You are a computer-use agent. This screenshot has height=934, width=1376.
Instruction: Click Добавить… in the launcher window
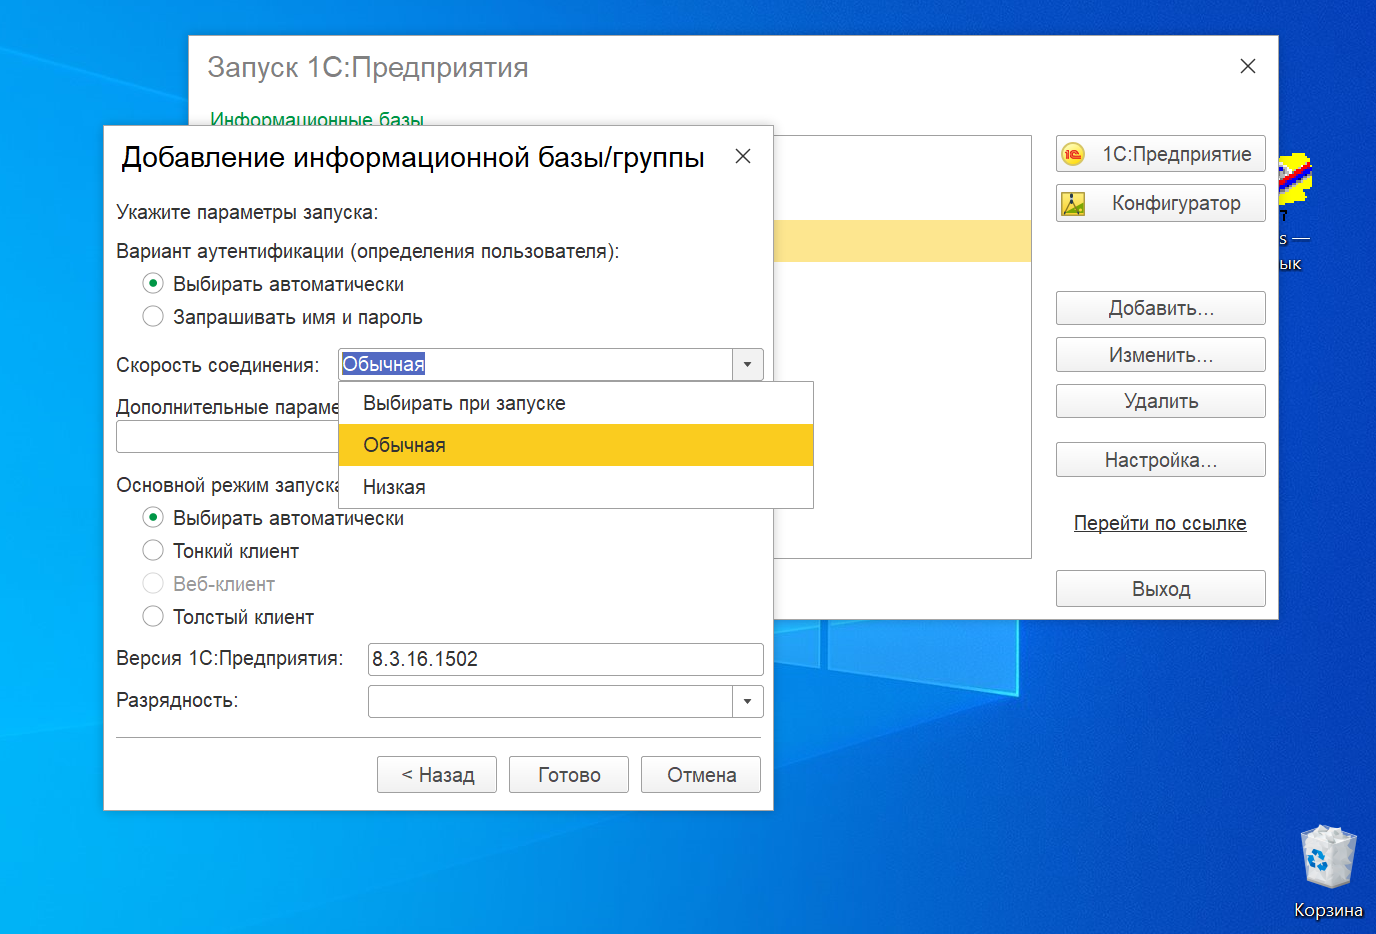pyautogui.click(x=1160, y=308)
